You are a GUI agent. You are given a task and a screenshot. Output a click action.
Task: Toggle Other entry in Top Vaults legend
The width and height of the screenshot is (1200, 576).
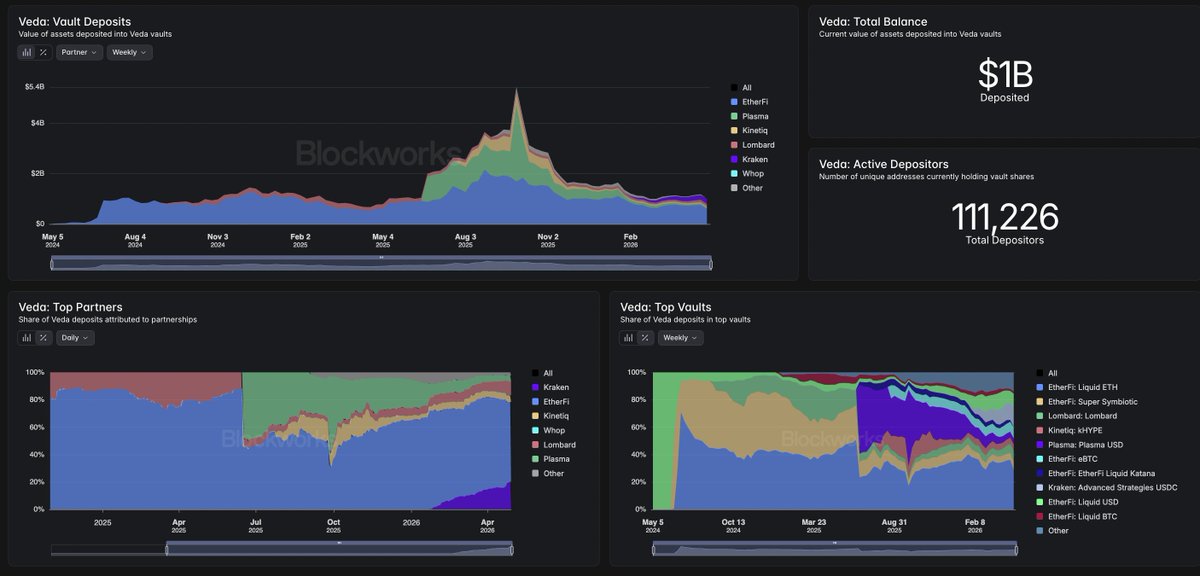1052,530
